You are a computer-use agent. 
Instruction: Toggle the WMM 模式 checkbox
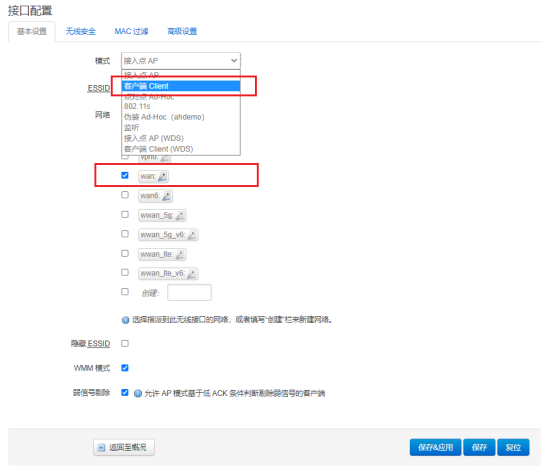(125, 368)
